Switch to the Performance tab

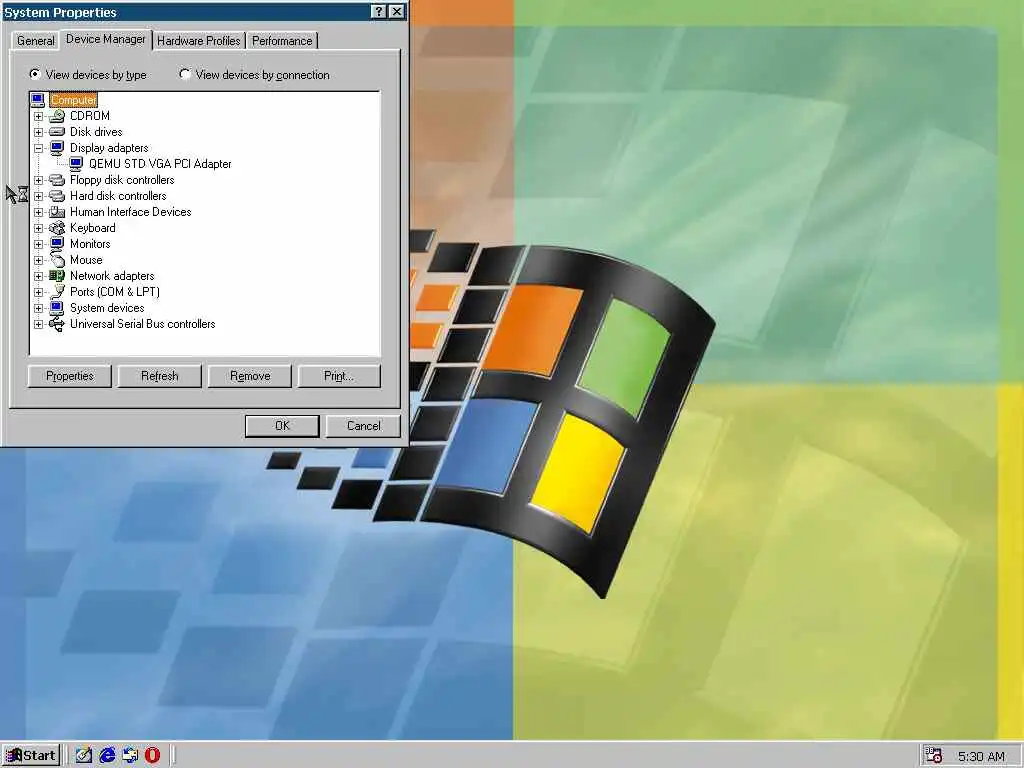pos(282,40)
